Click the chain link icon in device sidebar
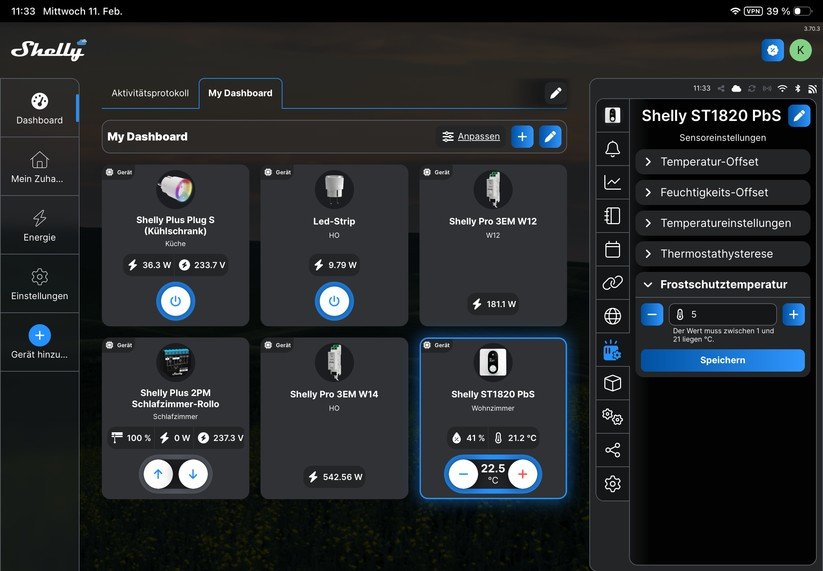Screen dimensions: 823x571 coord(612,283)
